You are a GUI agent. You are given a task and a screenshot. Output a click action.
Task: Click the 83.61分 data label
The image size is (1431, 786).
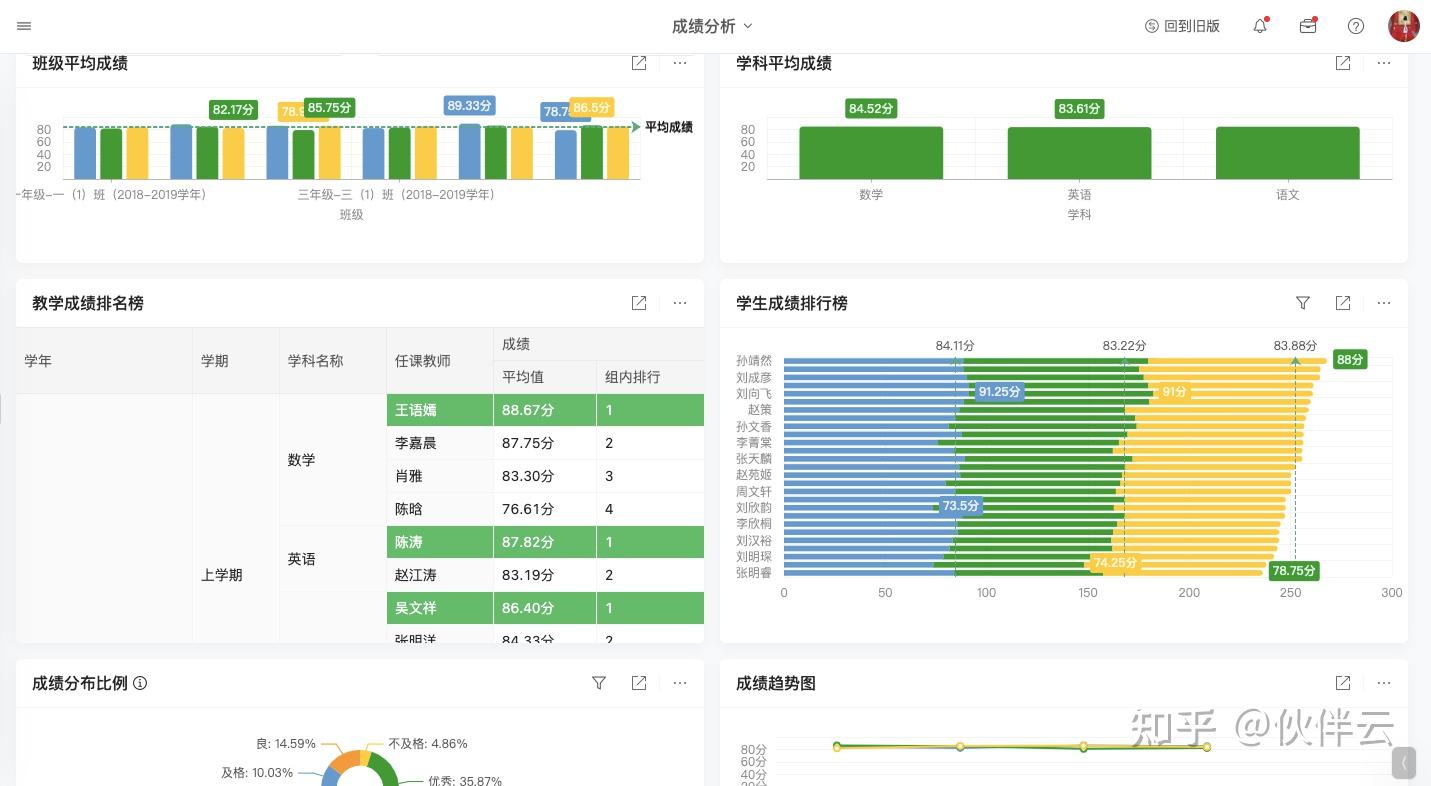(1079, 108)
